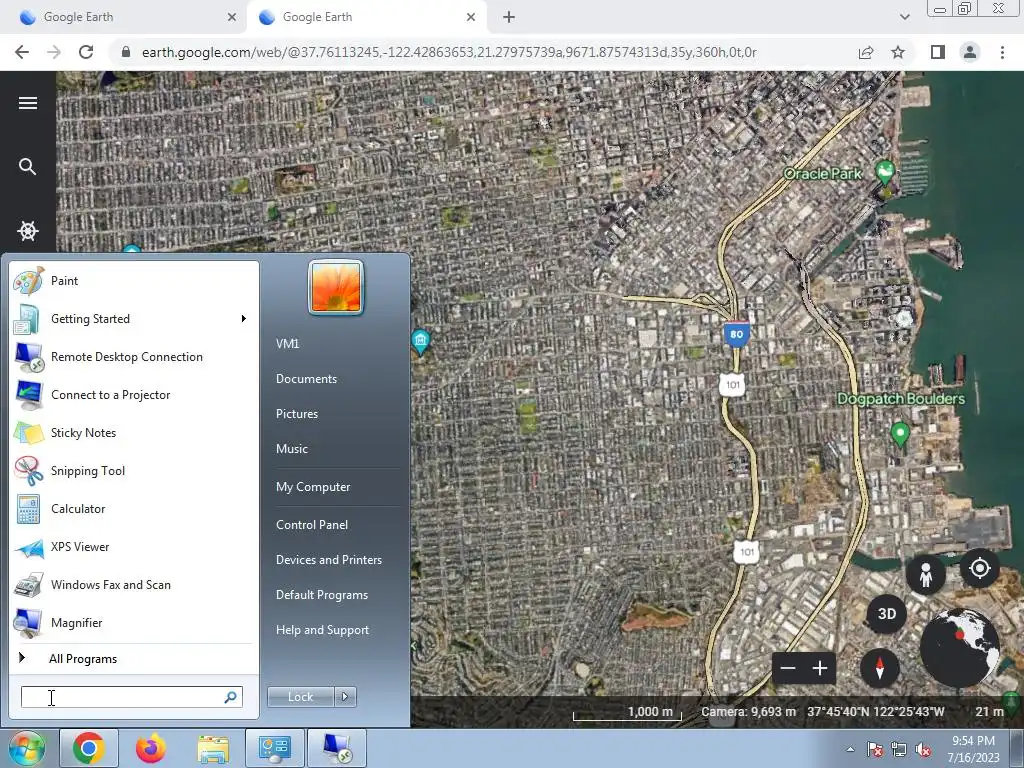This screenshot has height=768, width=1024.
Task: Open the Google Earth hamburger menu
Action: coord(27,103)
